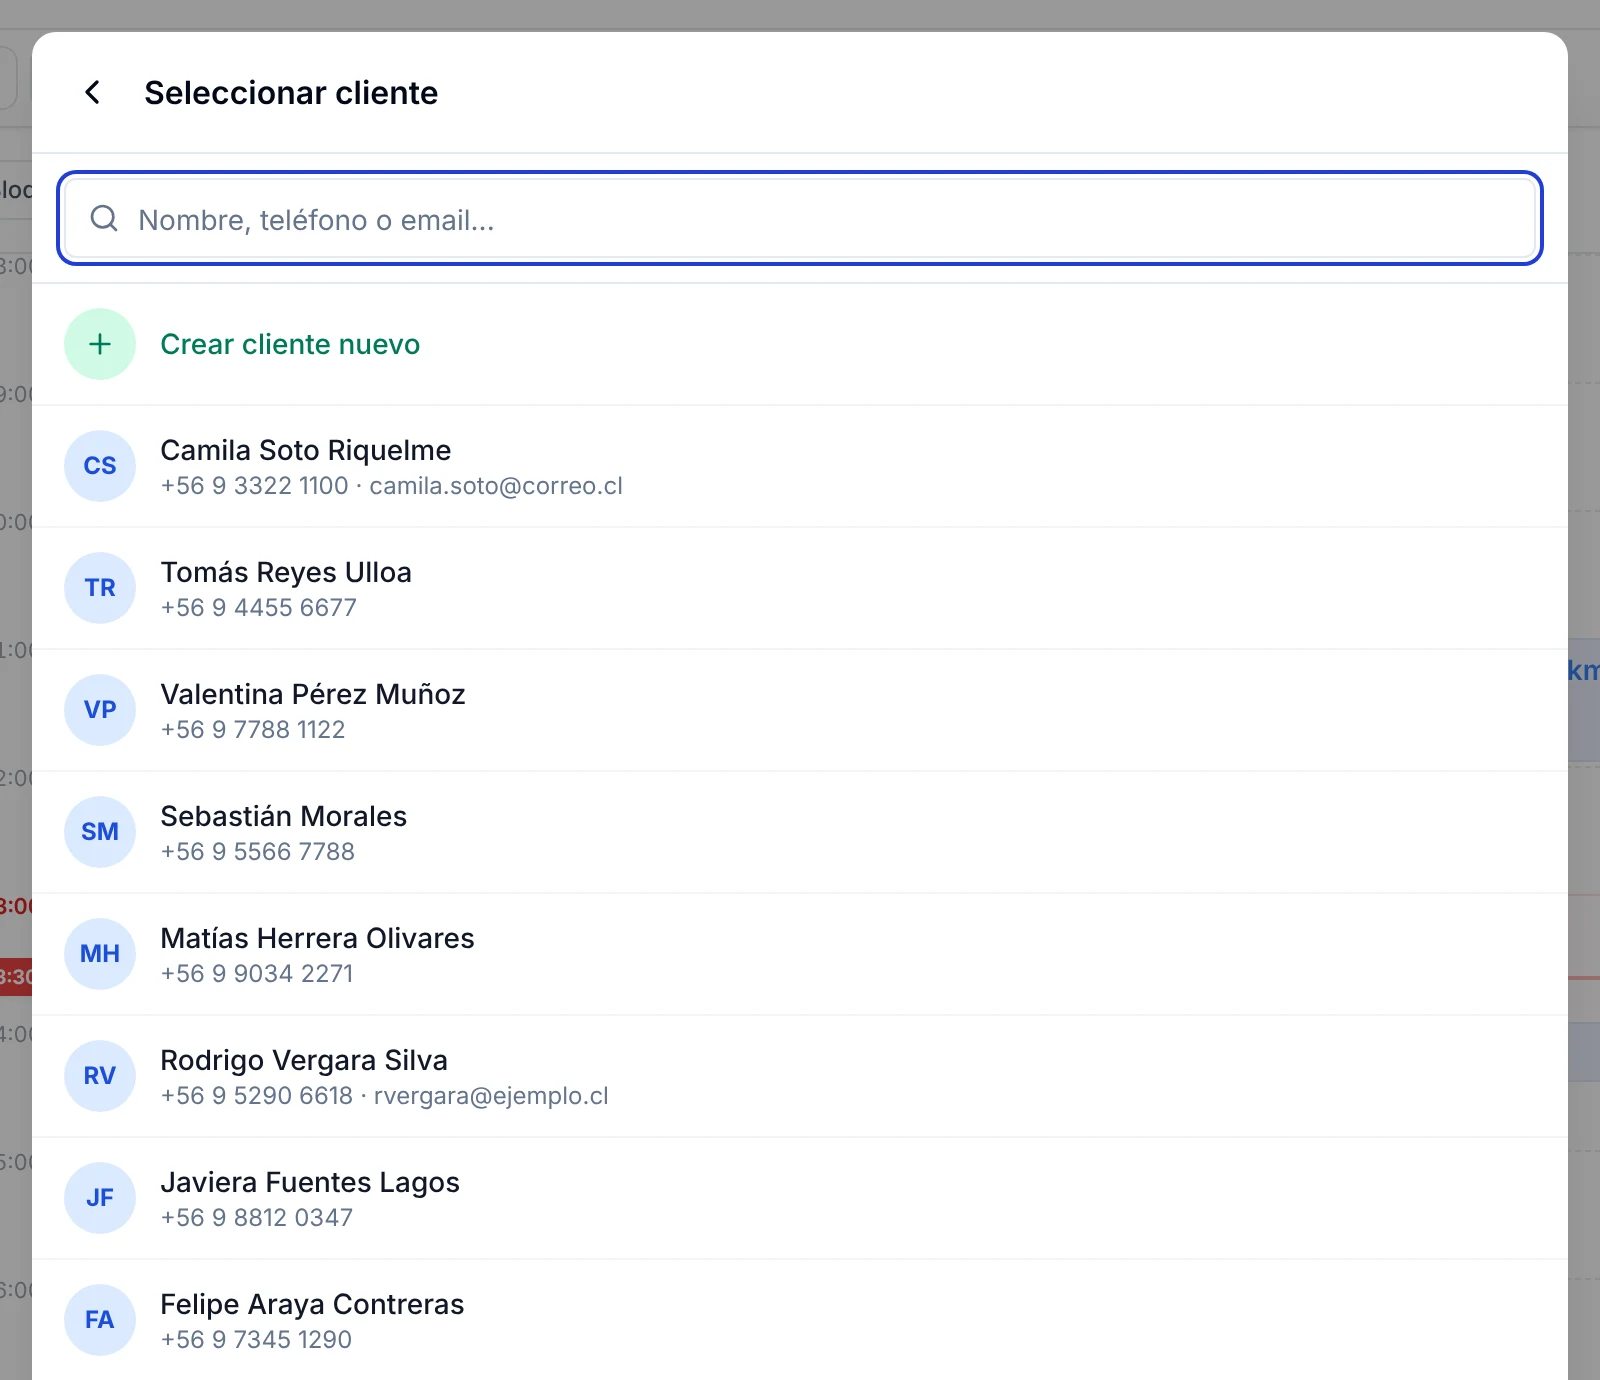The image size is (1600, 1380).
Task: Focus the name, phone or email search field
Action: pyautogui.click(x=800, y=218)
